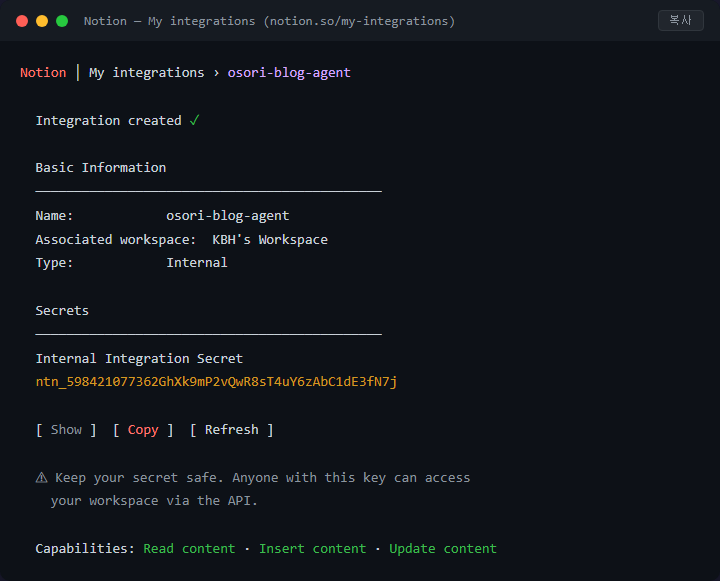Click the red close window dot
This screenshot has width=720, height=581.
(22, 21)
